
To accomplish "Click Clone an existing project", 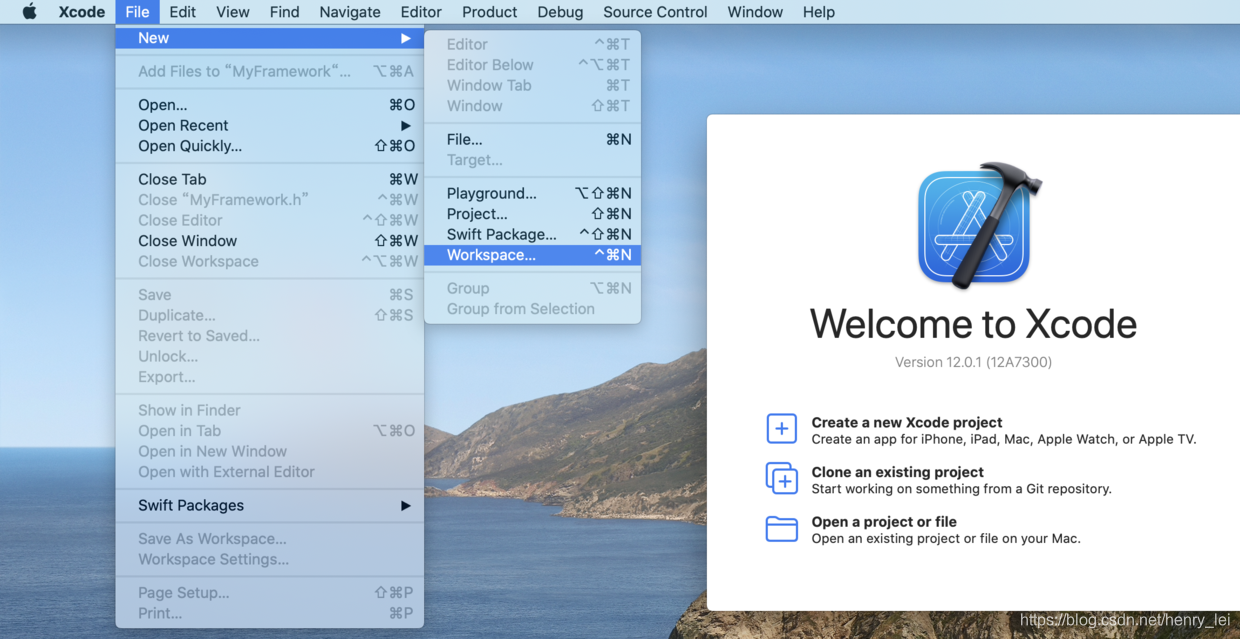I will (x=897, y=472).
